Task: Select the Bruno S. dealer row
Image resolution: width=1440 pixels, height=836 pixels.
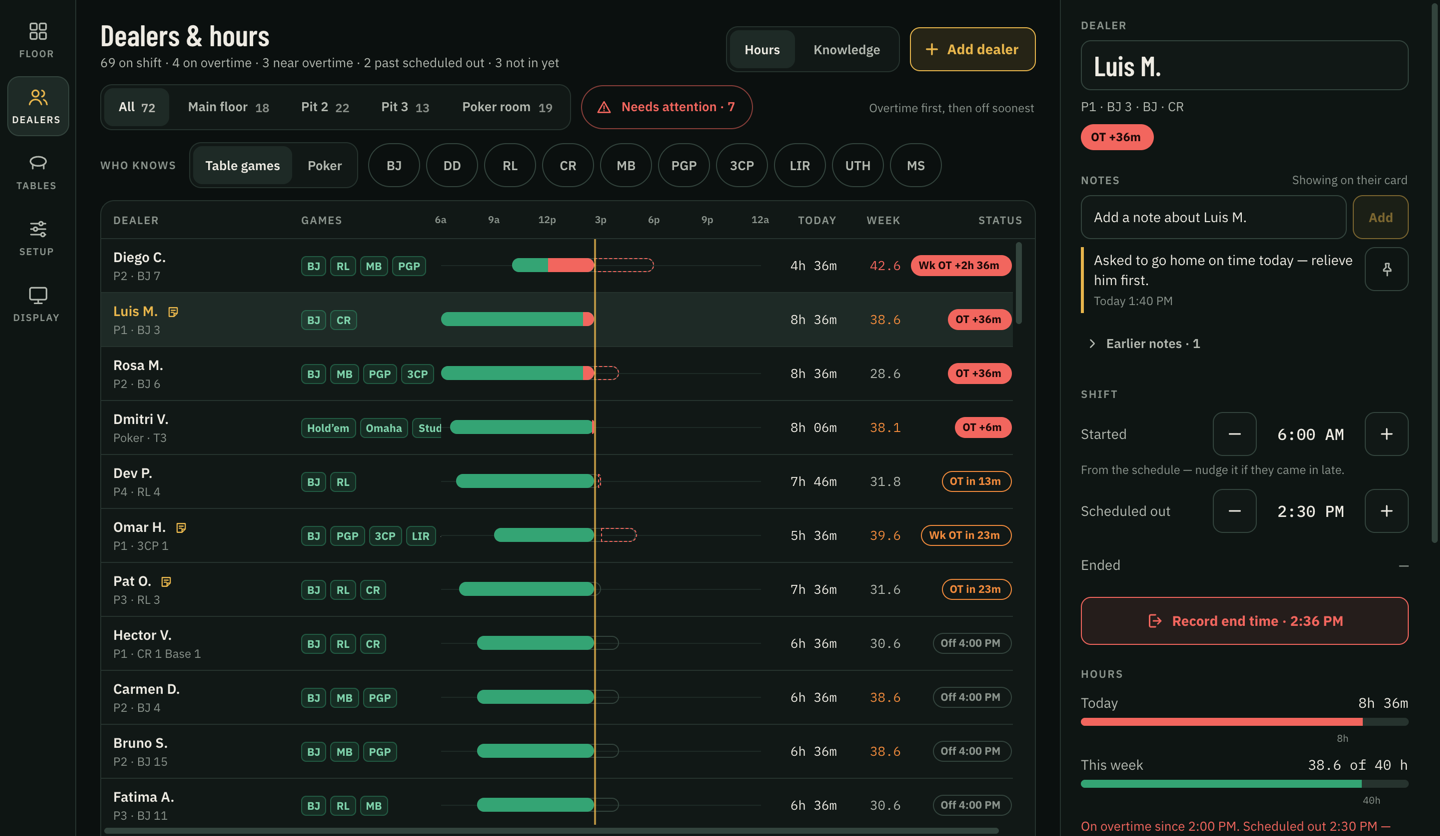Action: [557, 752]
